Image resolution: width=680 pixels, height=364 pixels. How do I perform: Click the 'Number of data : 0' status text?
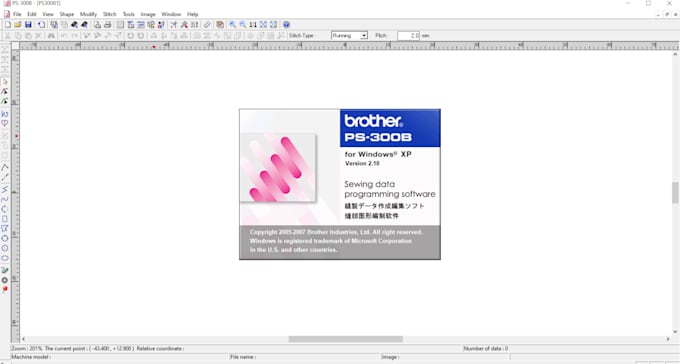[486, 348]
